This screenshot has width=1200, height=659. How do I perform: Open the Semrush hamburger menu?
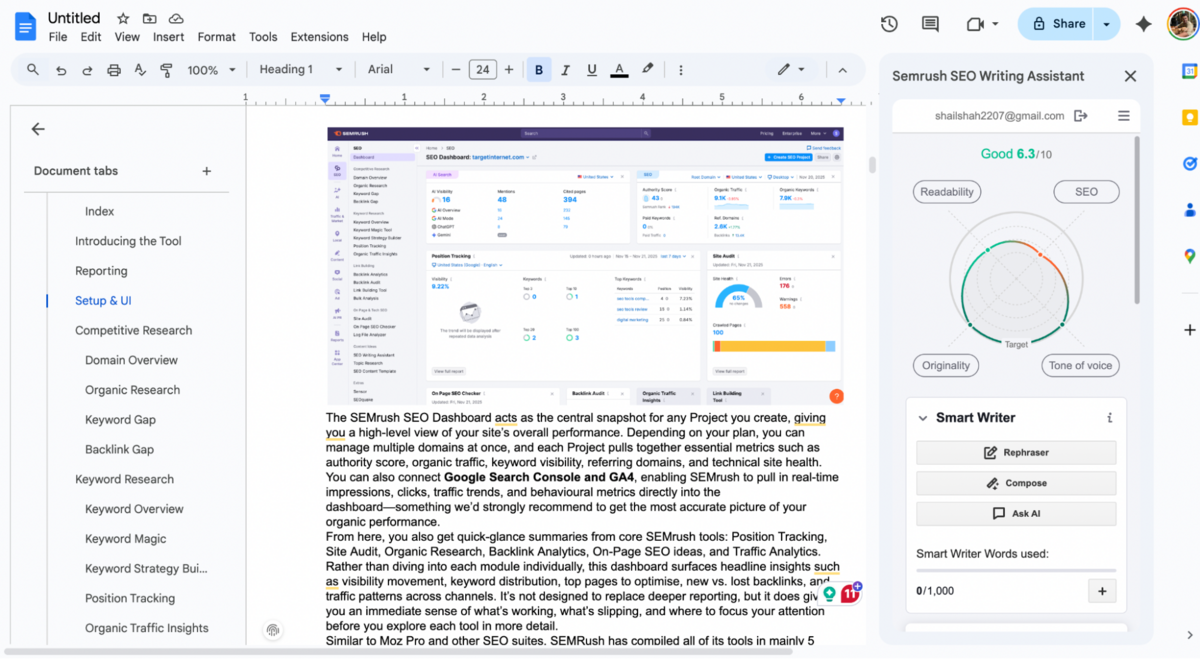pyautogui.click(x=1124, y=116)
